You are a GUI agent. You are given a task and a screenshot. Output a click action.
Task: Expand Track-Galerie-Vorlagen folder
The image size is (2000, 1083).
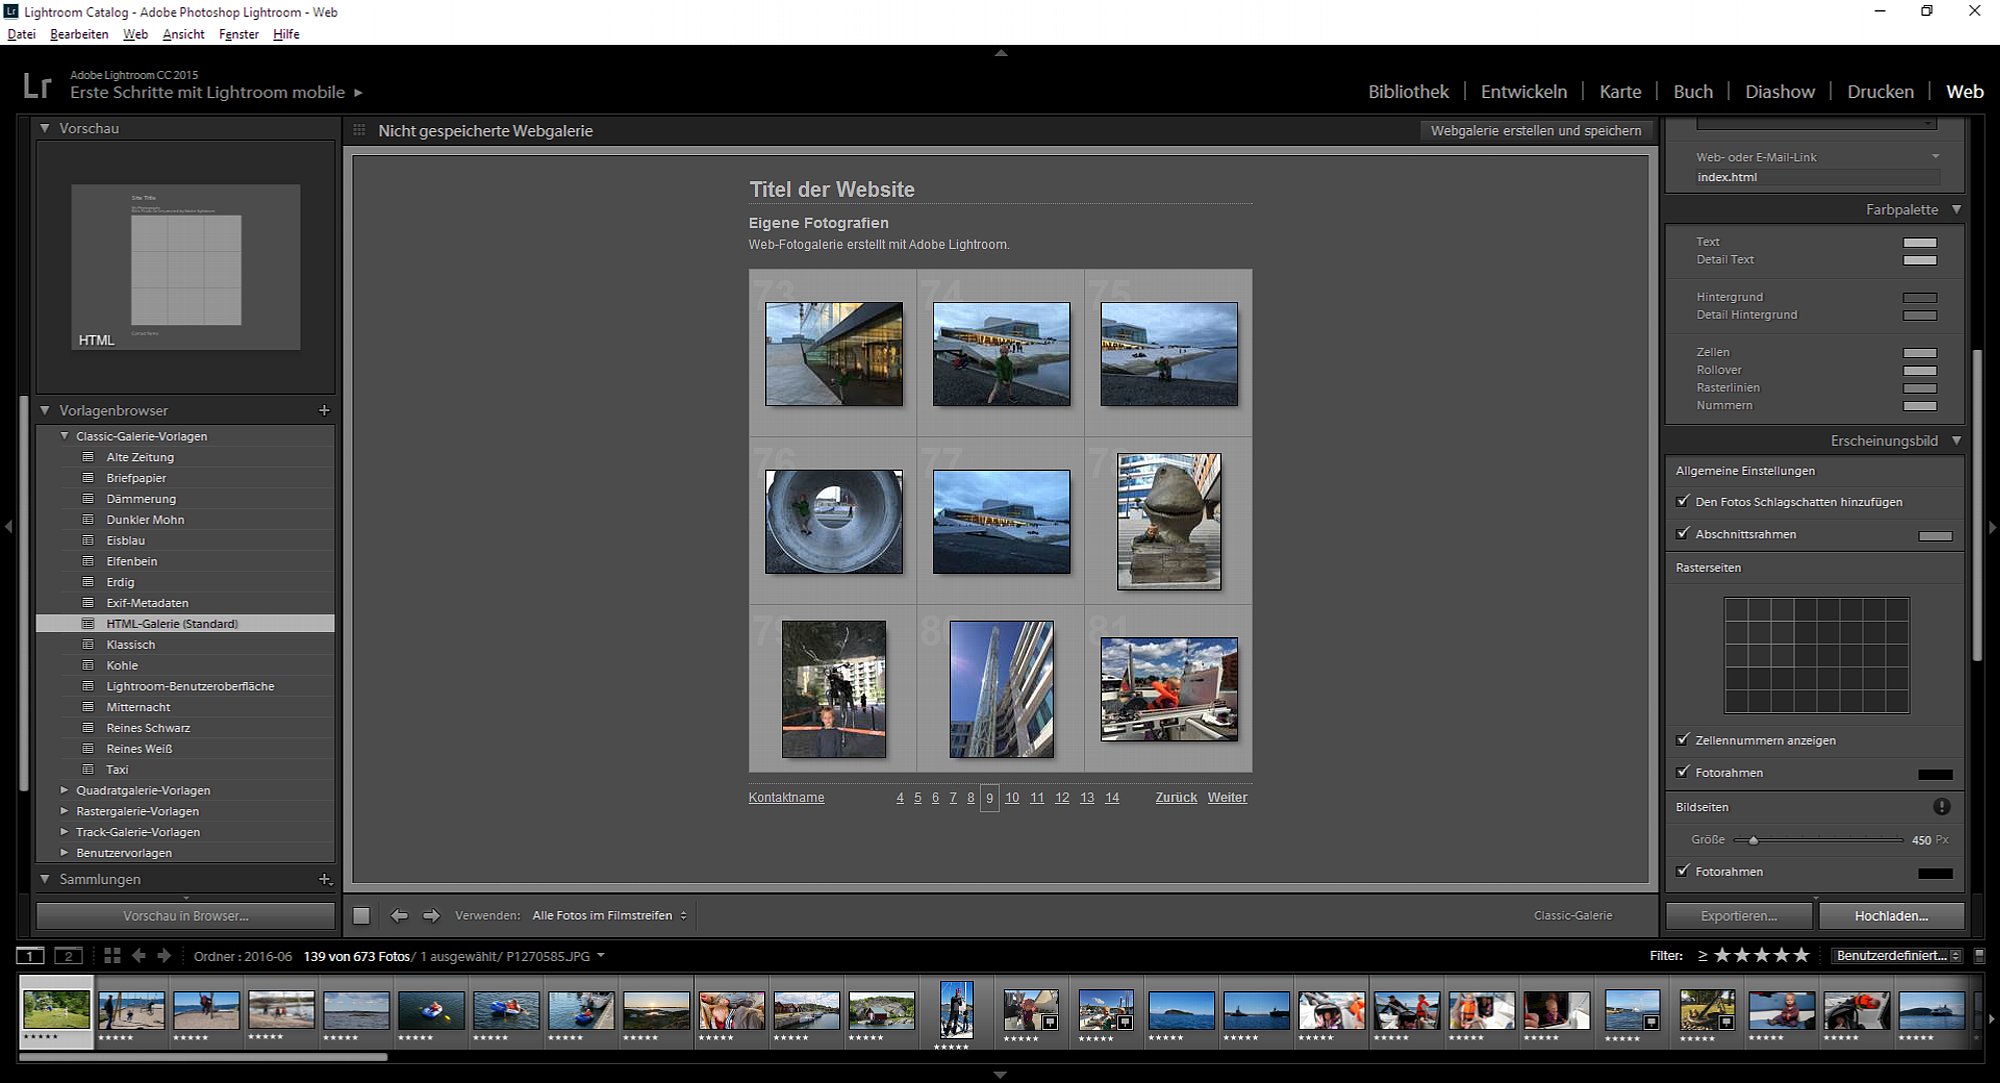(65, 832)
